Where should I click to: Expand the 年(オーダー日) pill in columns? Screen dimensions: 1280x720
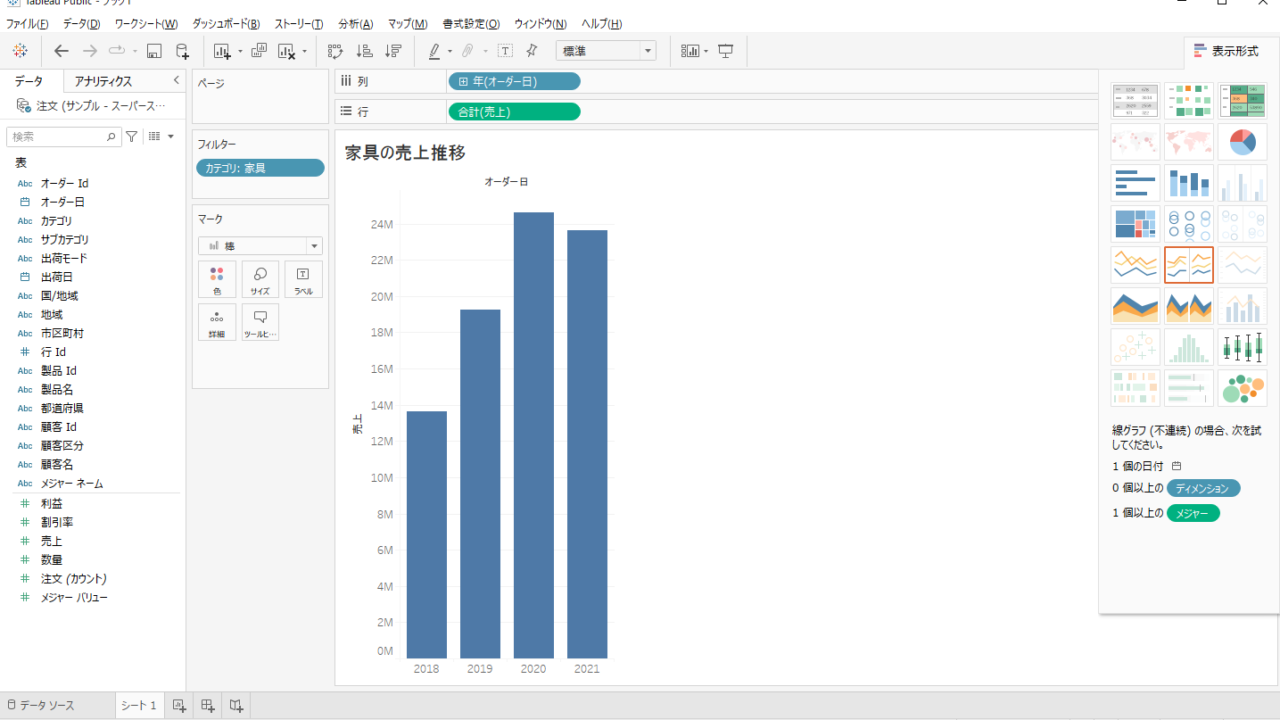click(464, 82)
